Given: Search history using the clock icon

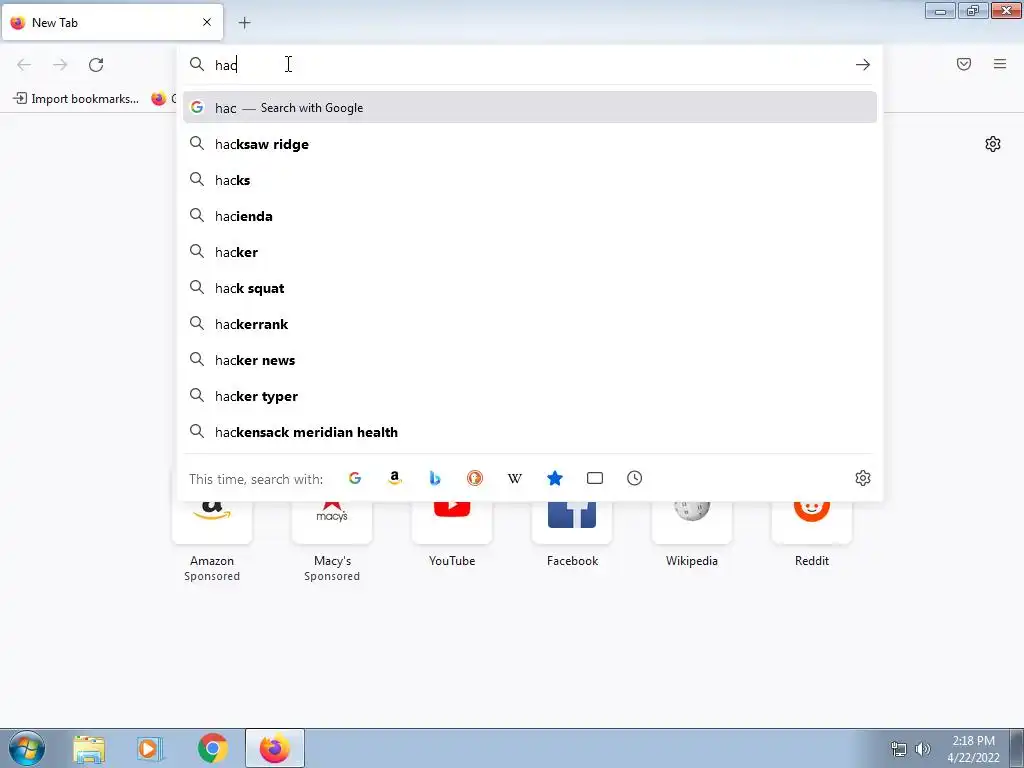Looking at the screenshot, I should coord(634,478).
